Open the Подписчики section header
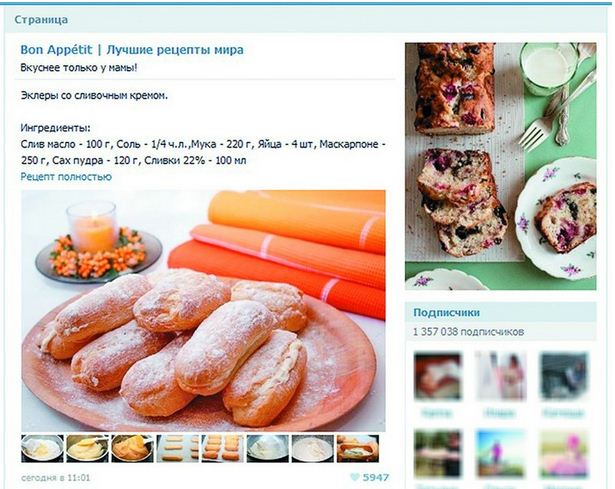The height and width of the screenshot is (489, 615). (x=446, y=313)
